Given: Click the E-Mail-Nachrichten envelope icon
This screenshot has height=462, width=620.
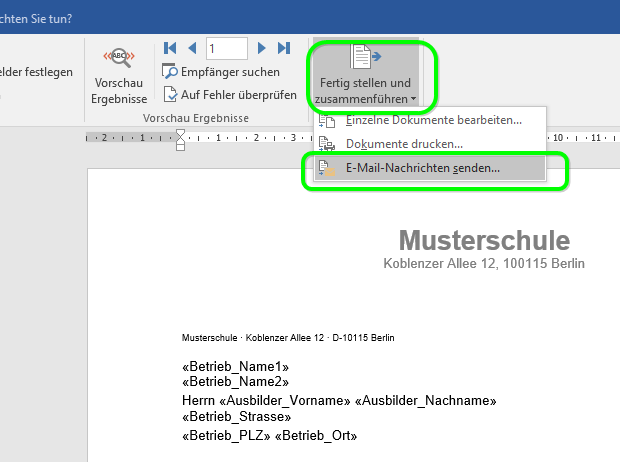Looking at the screenshot, I should click(327, 168).
